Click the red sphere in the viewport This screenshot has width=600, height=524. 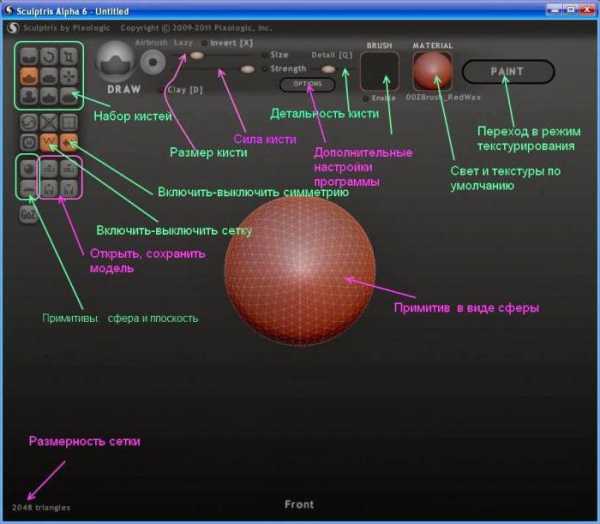(x=300, y=270)
